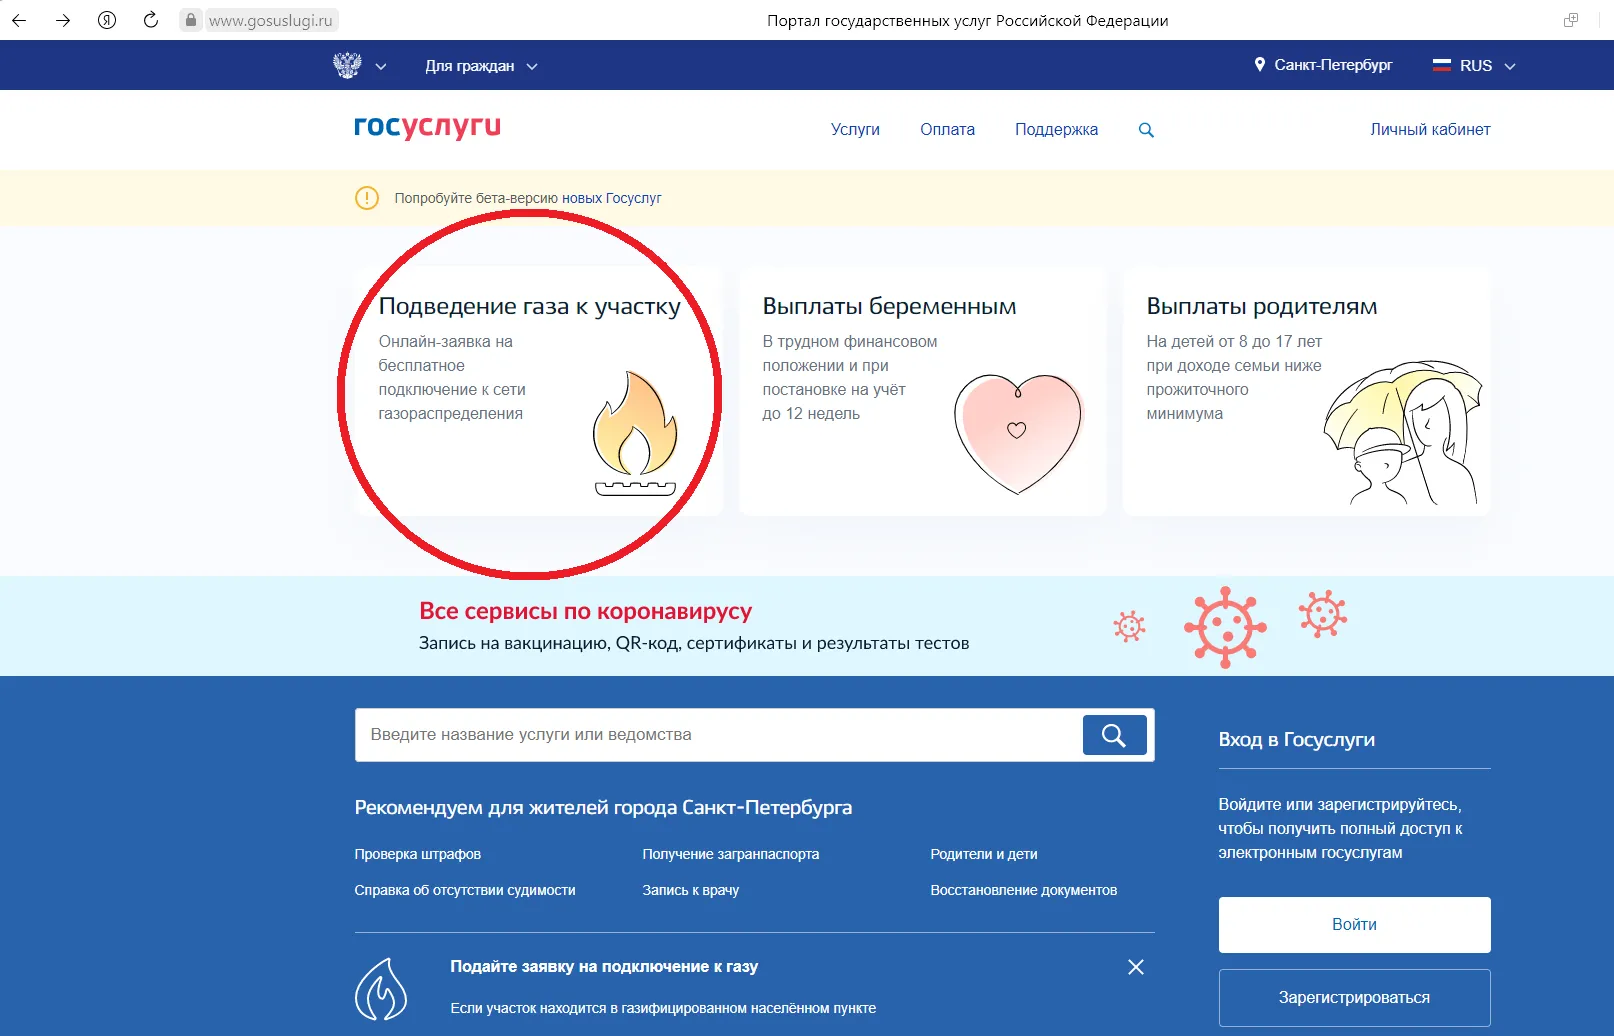Open the 'Подведение газа к участку' card title
The width and height of the screenshot is (1614, 1036).
click(529, 306)
